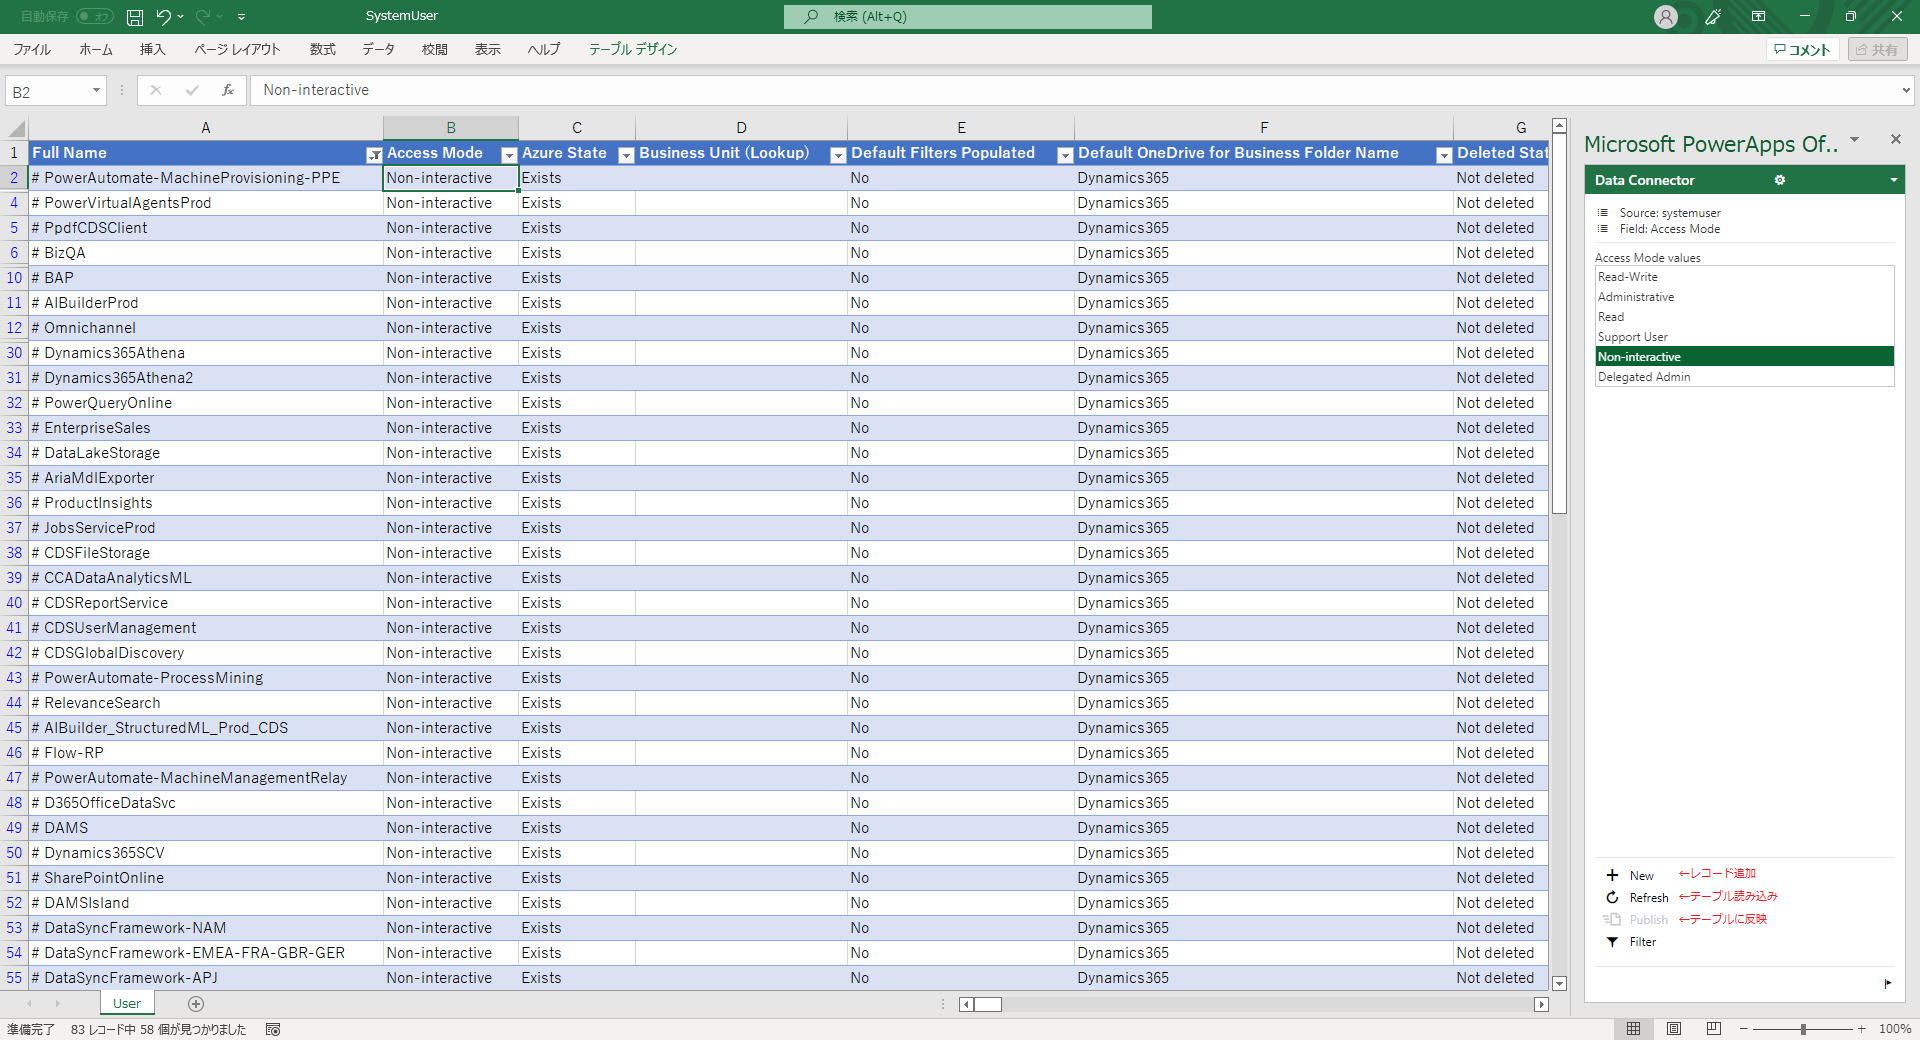Click the insert function fx icon
1920x1040 pixels.
228,90
